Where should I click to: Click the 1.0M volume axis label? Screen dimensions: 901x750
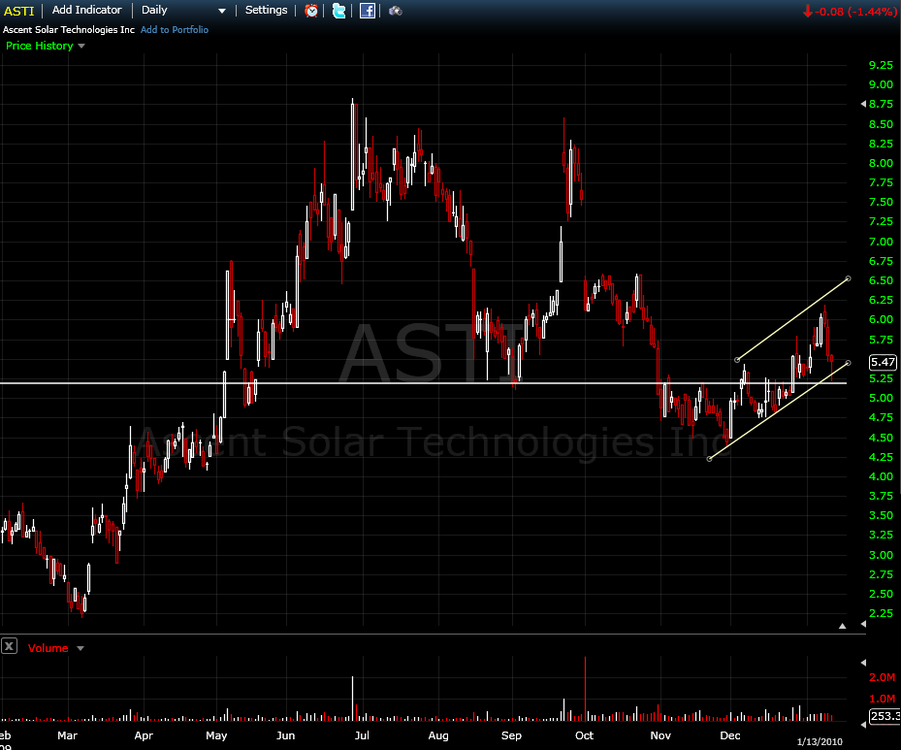[x=882, y=698]
